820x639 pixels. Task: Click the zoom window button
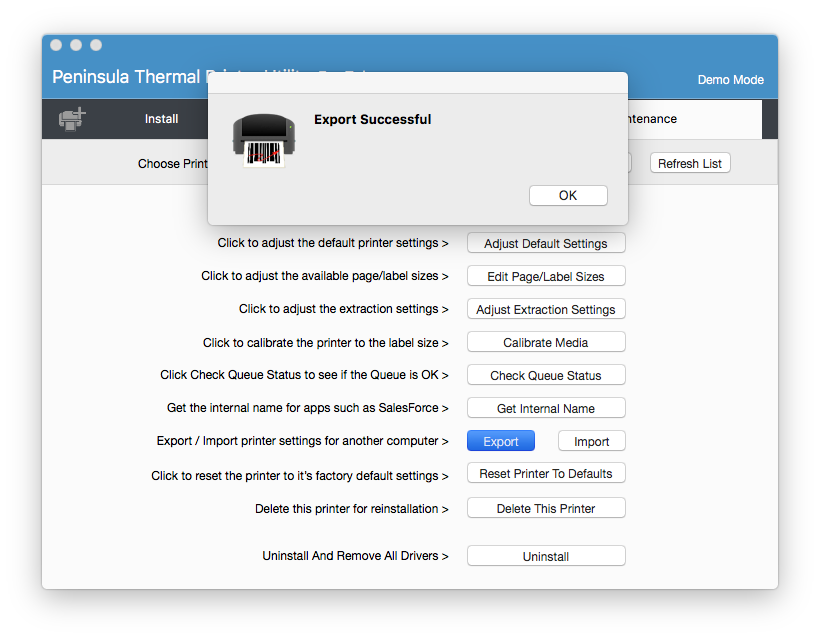96,45
